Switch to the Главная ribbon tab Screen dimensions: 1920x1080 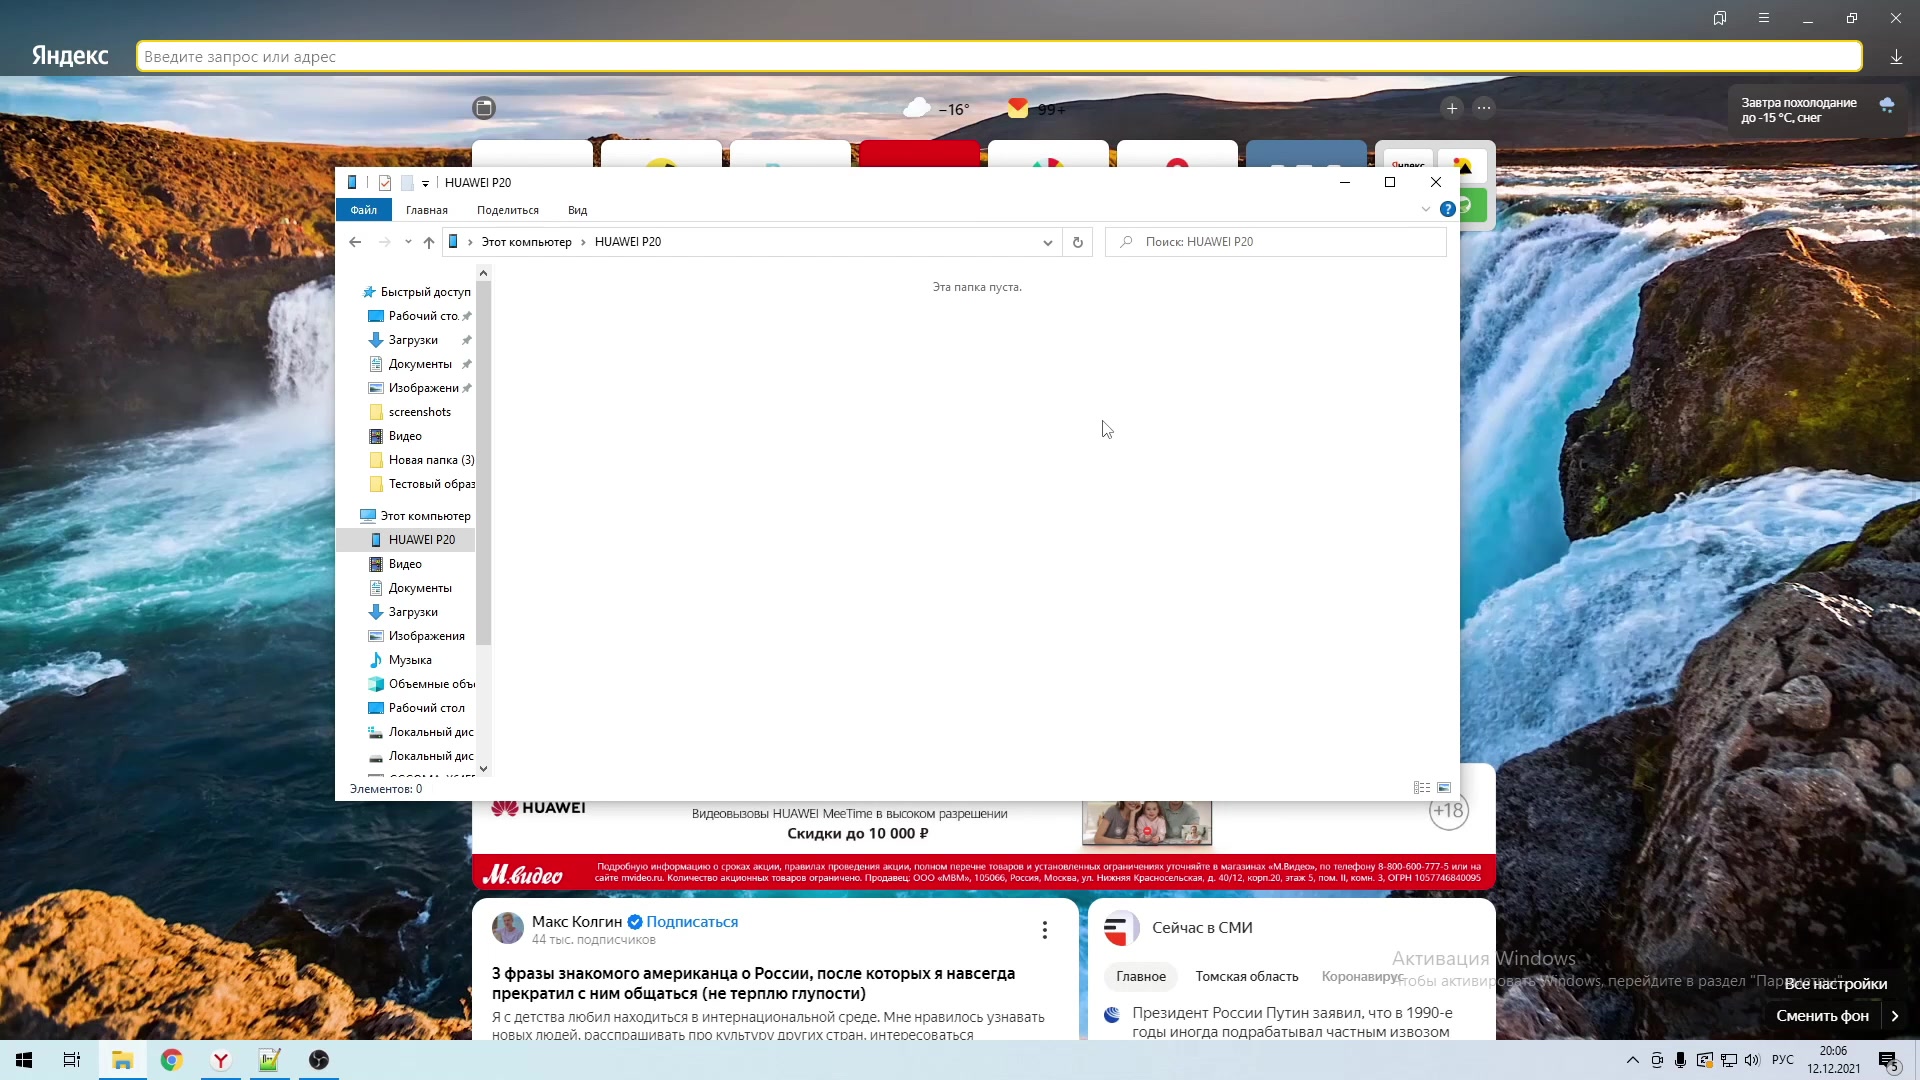coord(427,210)
